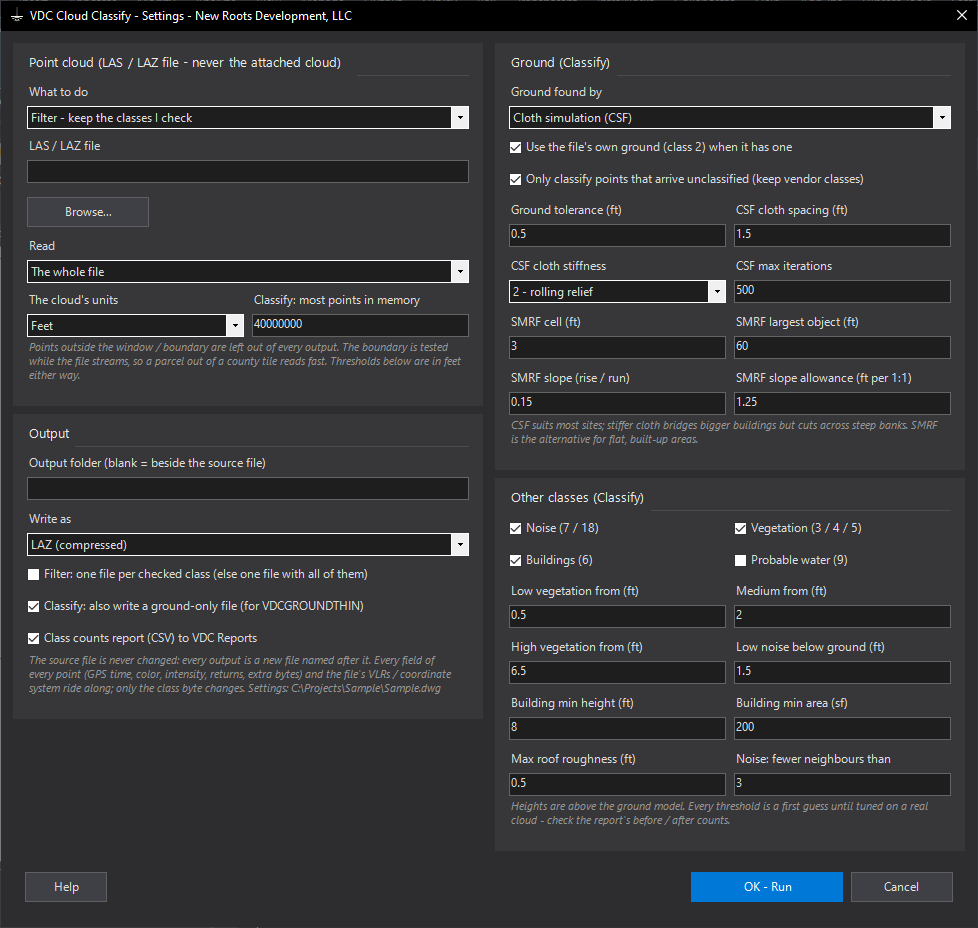
Task: Open the 'What to do' dropdown
Action: [x=248, y=118]
